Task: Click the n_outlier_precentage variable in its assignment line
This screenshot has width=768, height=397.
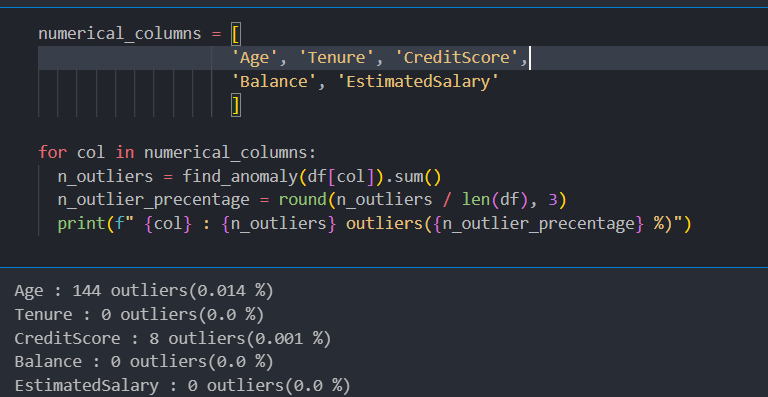Action: 153,200
